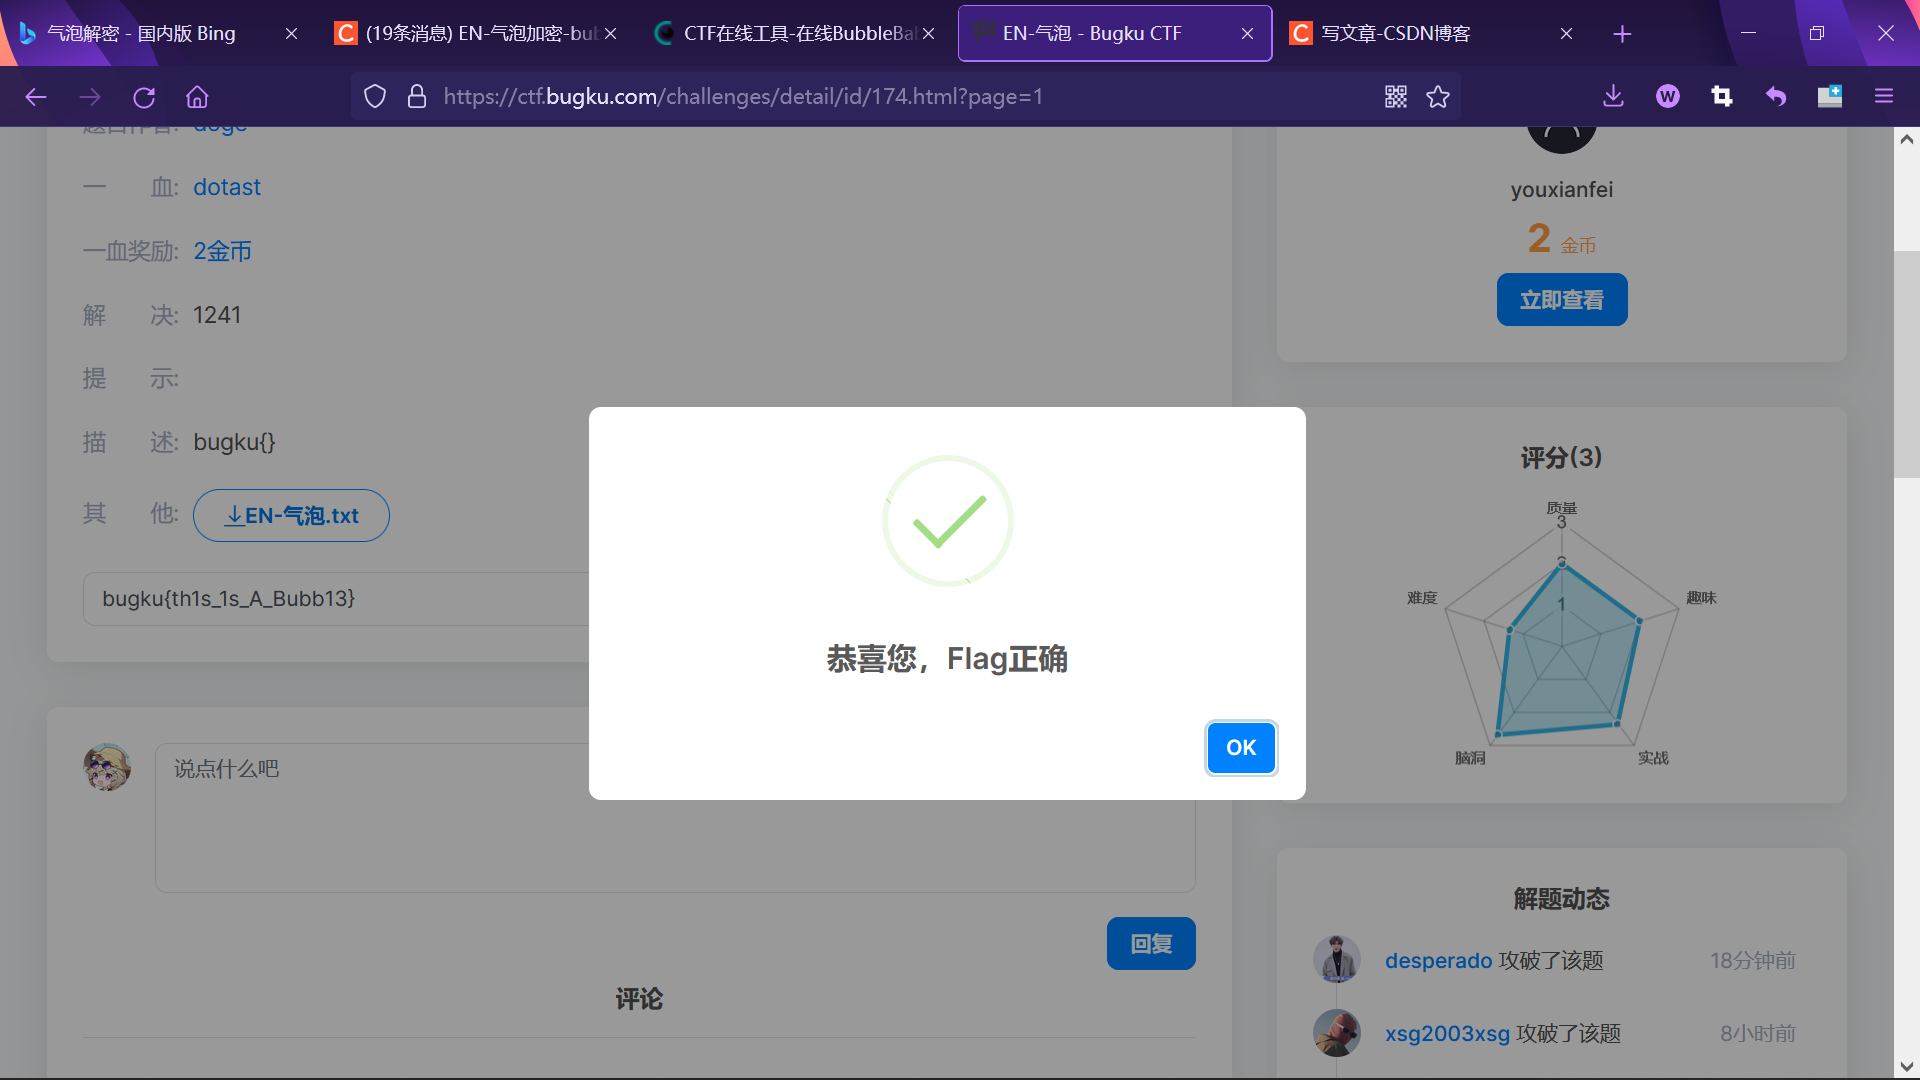Open the Firefox hamburger menu
The width and height of the screenshot is (1920, 1080).
(x=1884, y=97)
